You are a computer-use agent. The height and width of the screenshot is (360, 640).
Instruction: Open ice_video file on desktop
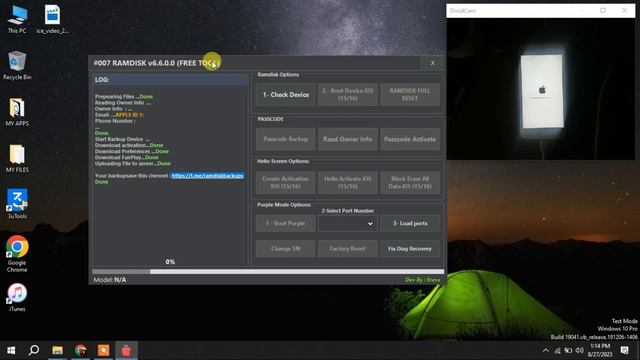pos(52,19)
